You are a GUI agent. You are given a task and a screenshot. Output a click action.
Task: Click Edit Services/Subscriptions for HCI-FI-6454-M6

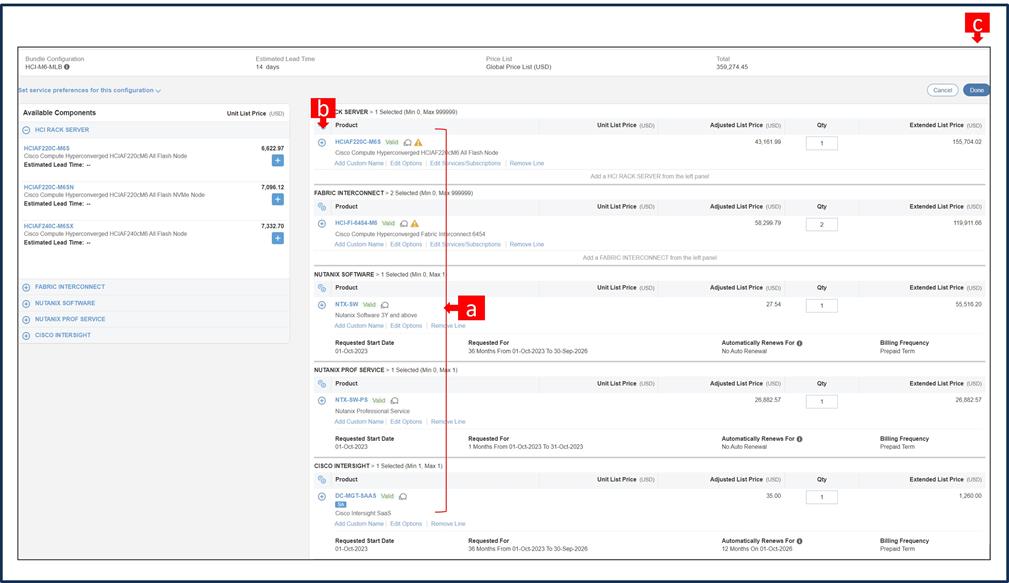pos(465,245)
